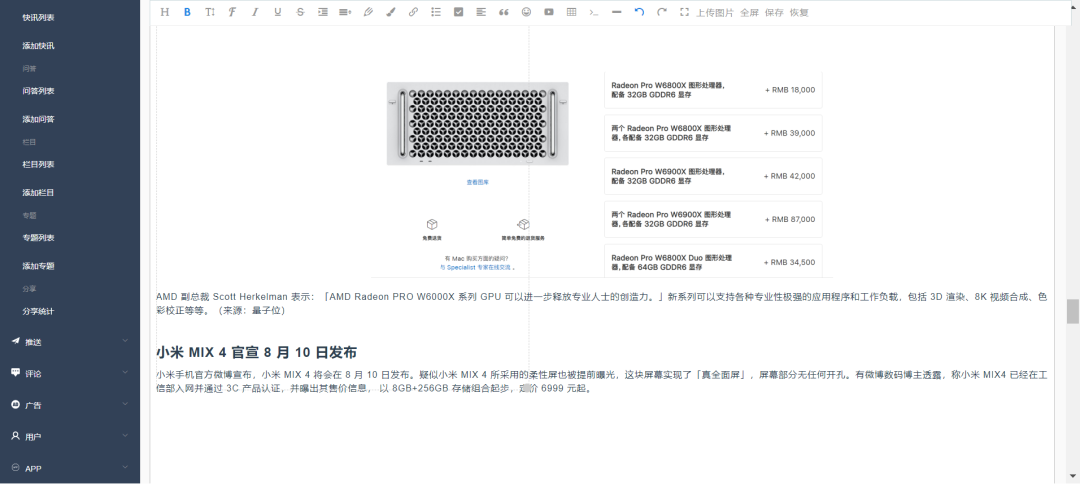Click the indent icon
Viewport: 1080px width, 484px height.
(x=322, y=12)
